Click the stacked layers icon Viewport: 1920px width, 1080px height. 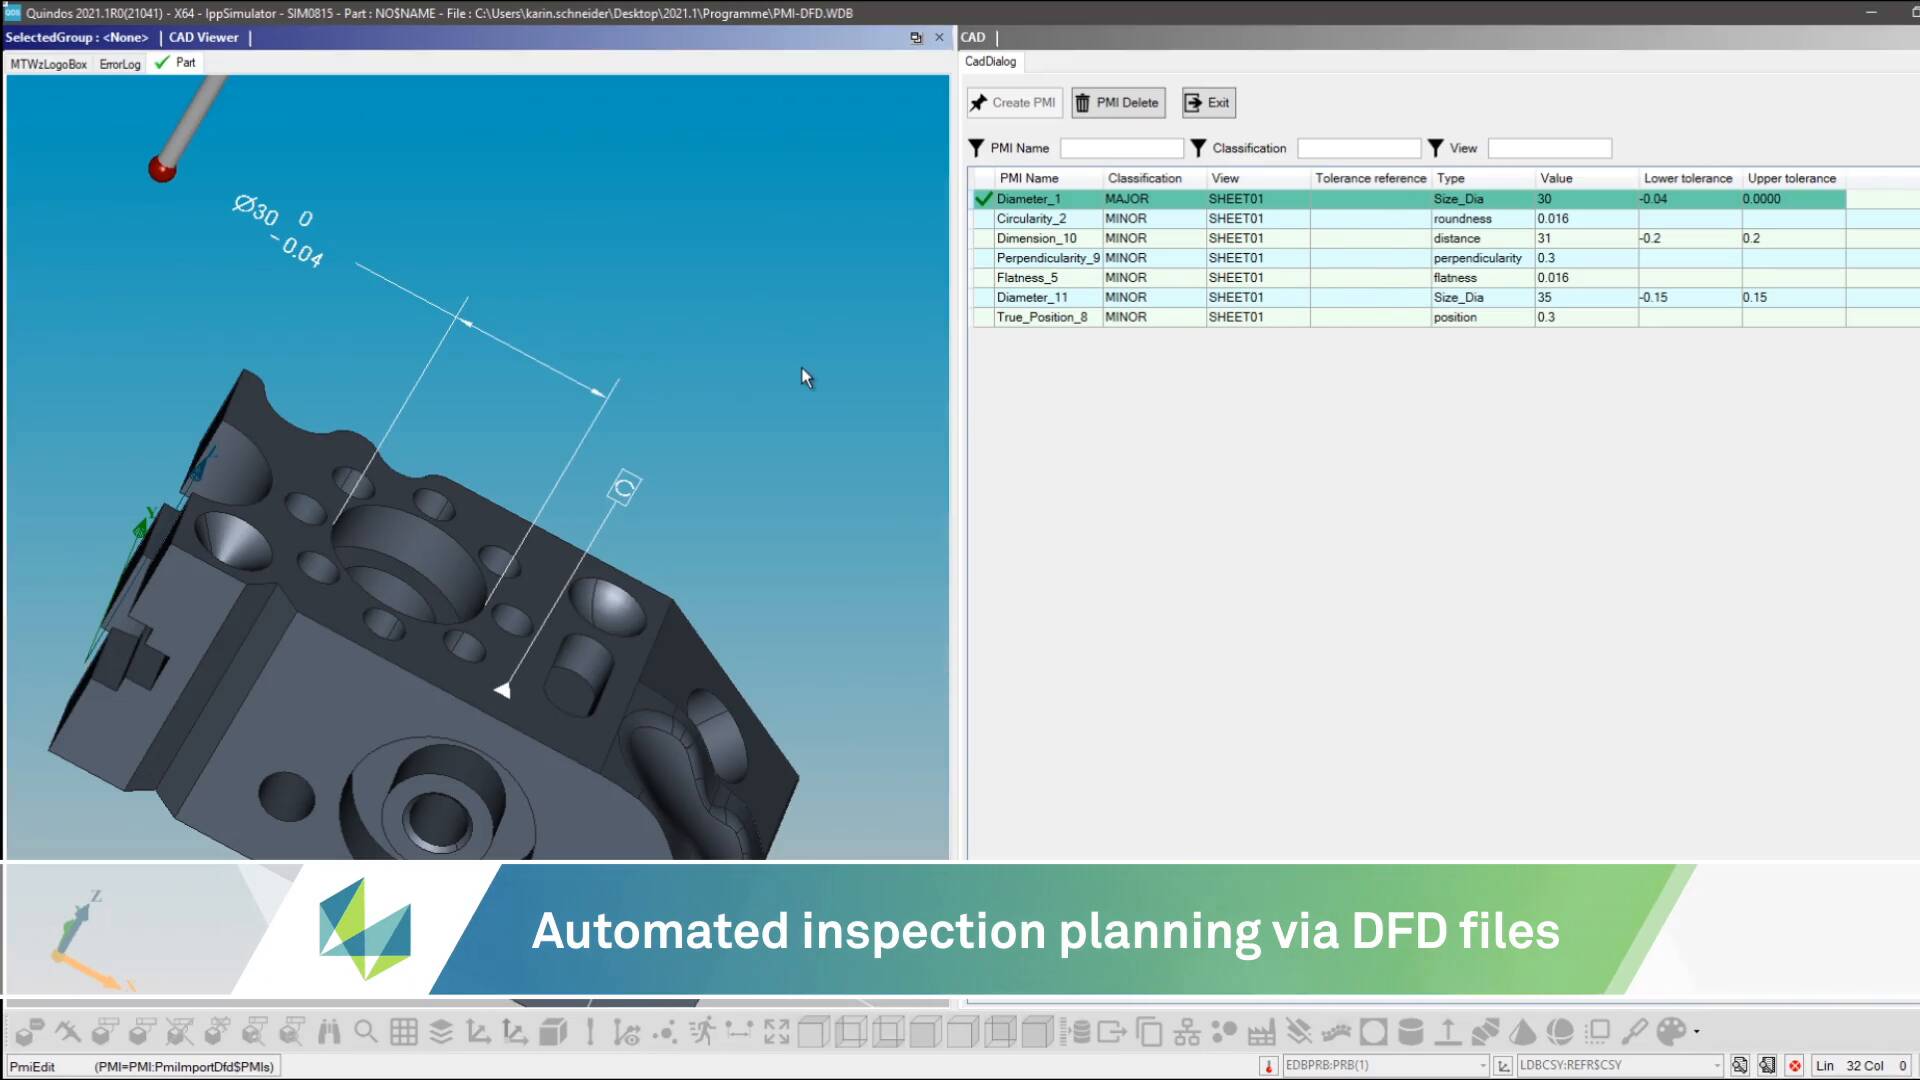tap(441, 1031)
